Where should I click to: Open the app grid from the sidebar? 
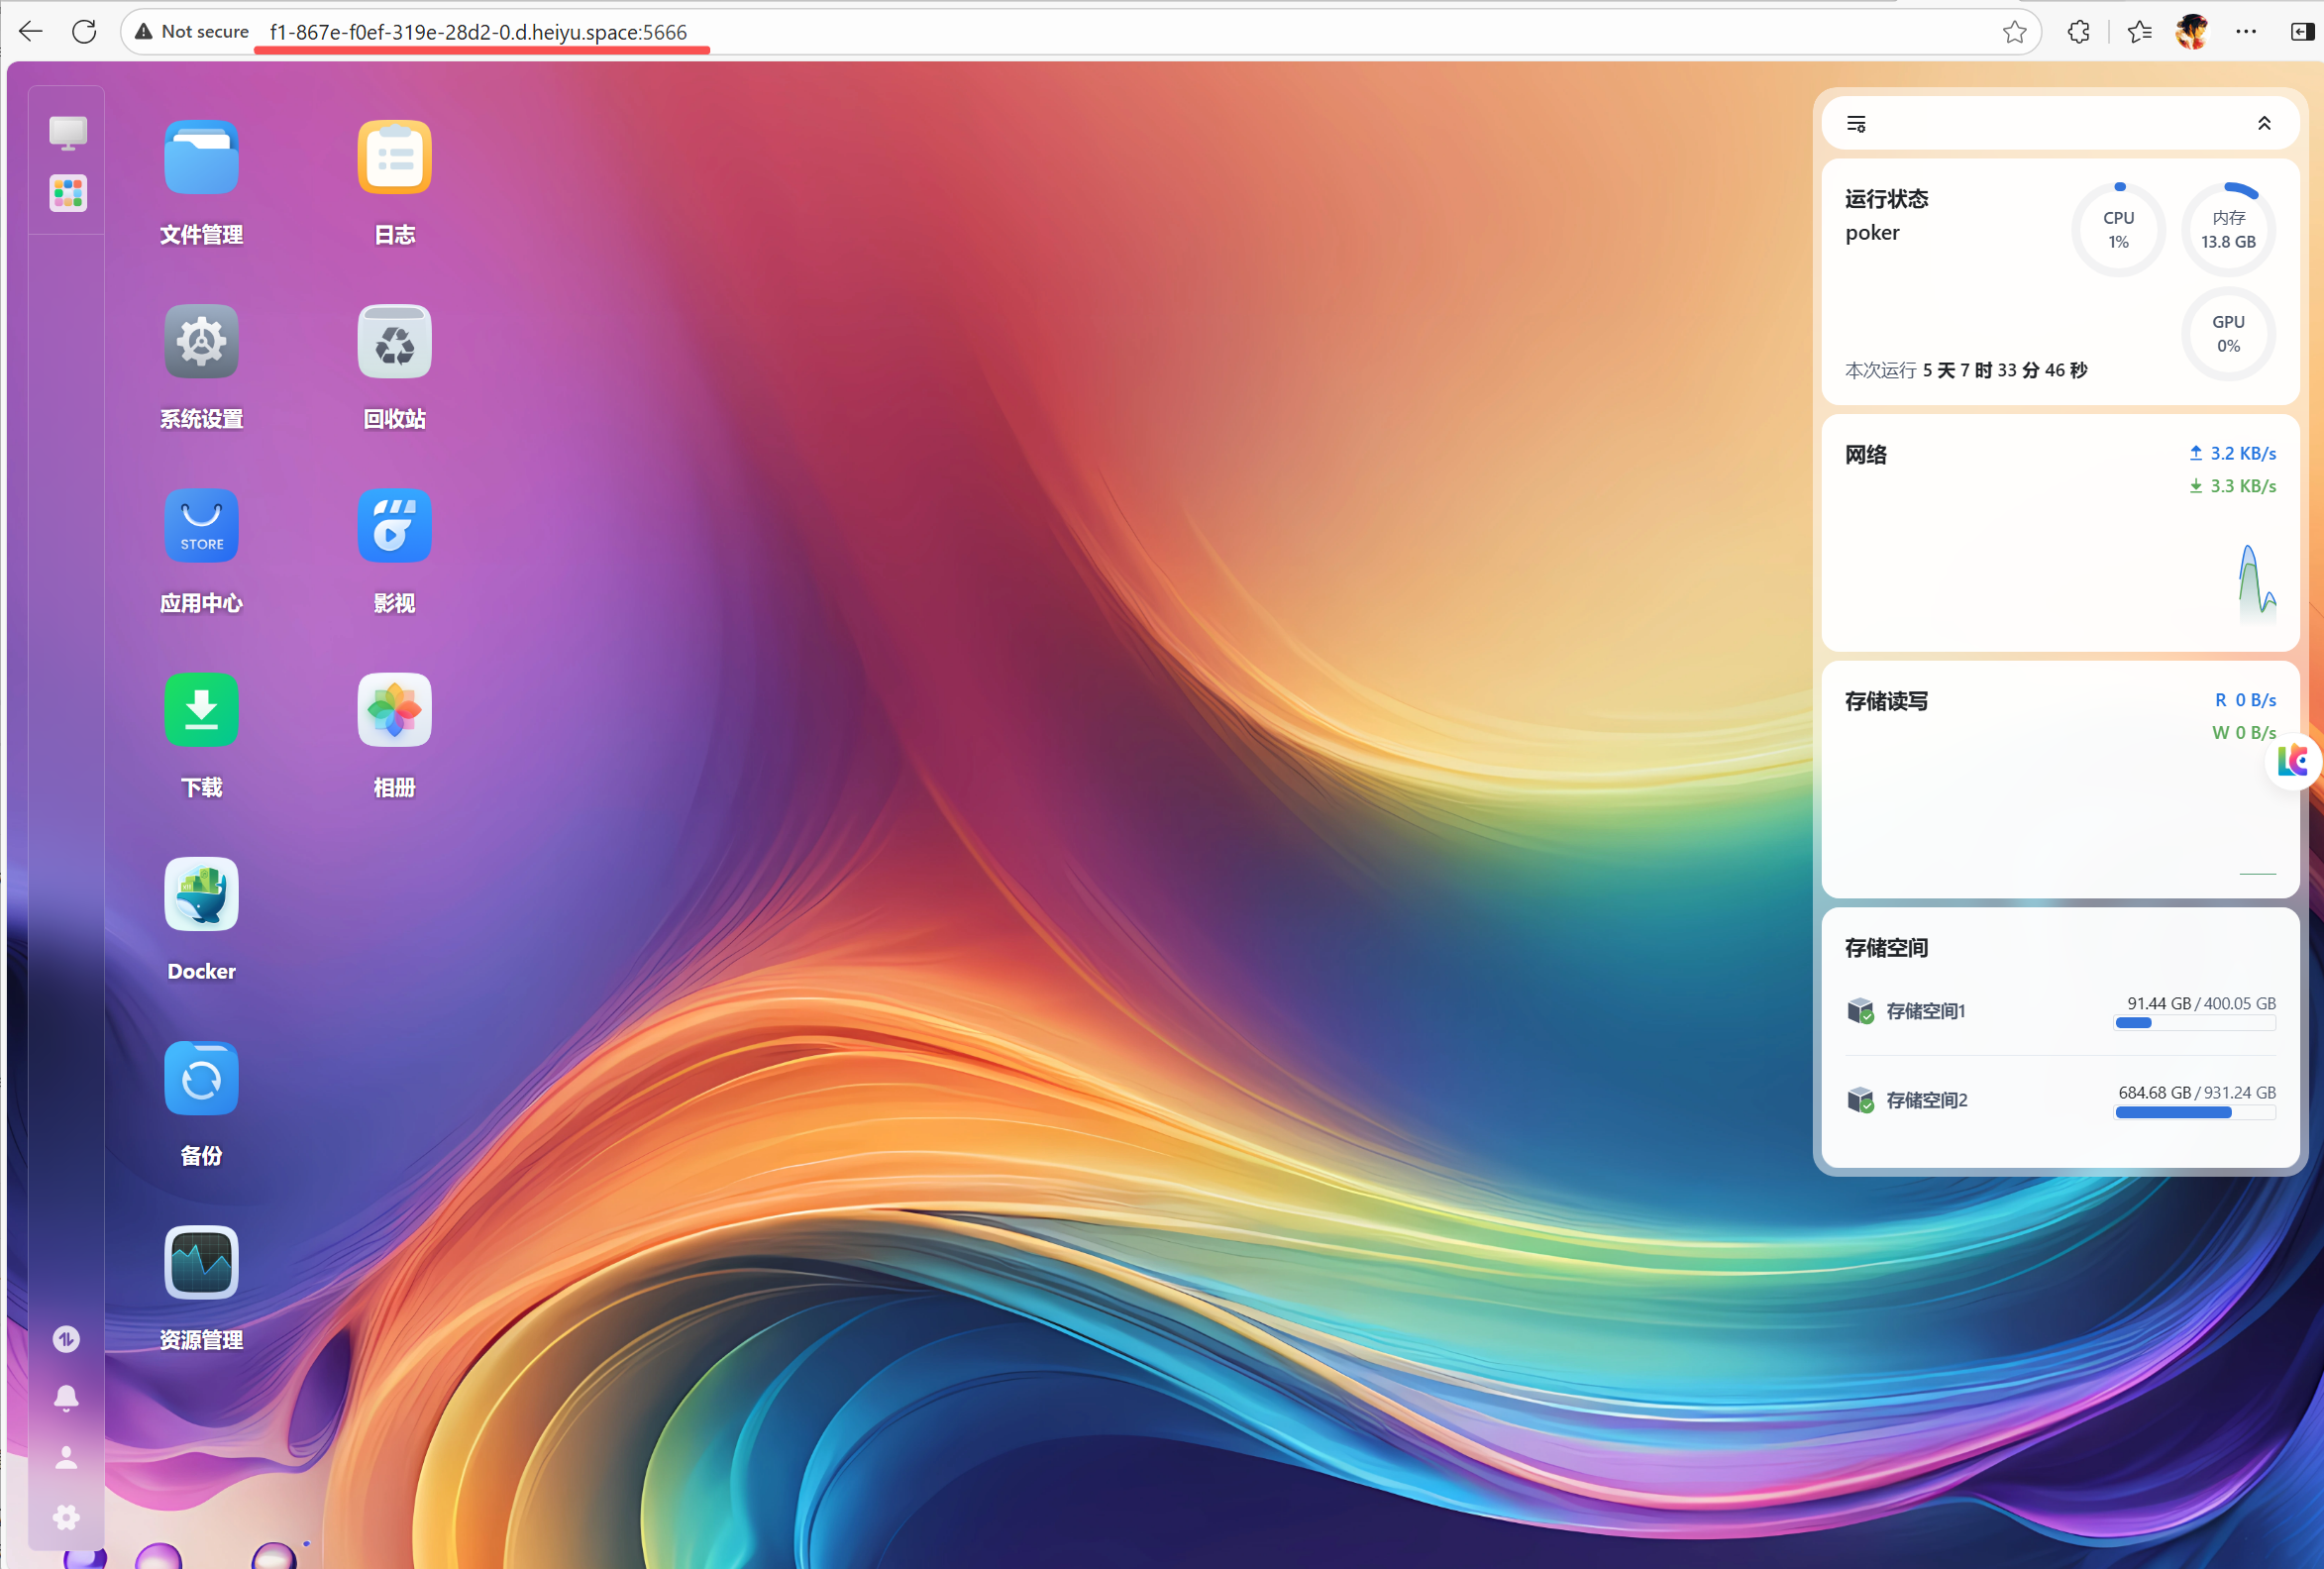coord(68,193)
